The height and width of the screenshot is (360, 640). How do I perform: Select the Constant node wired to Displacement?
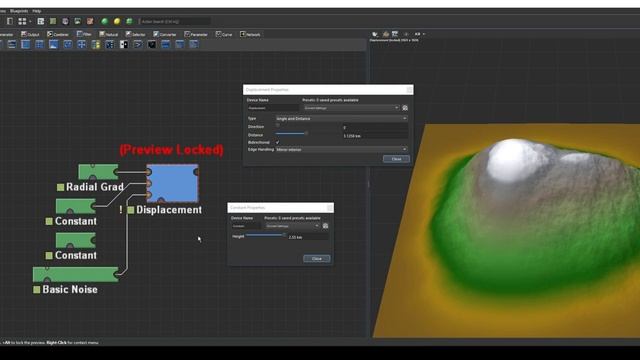(x=76, y=206)
